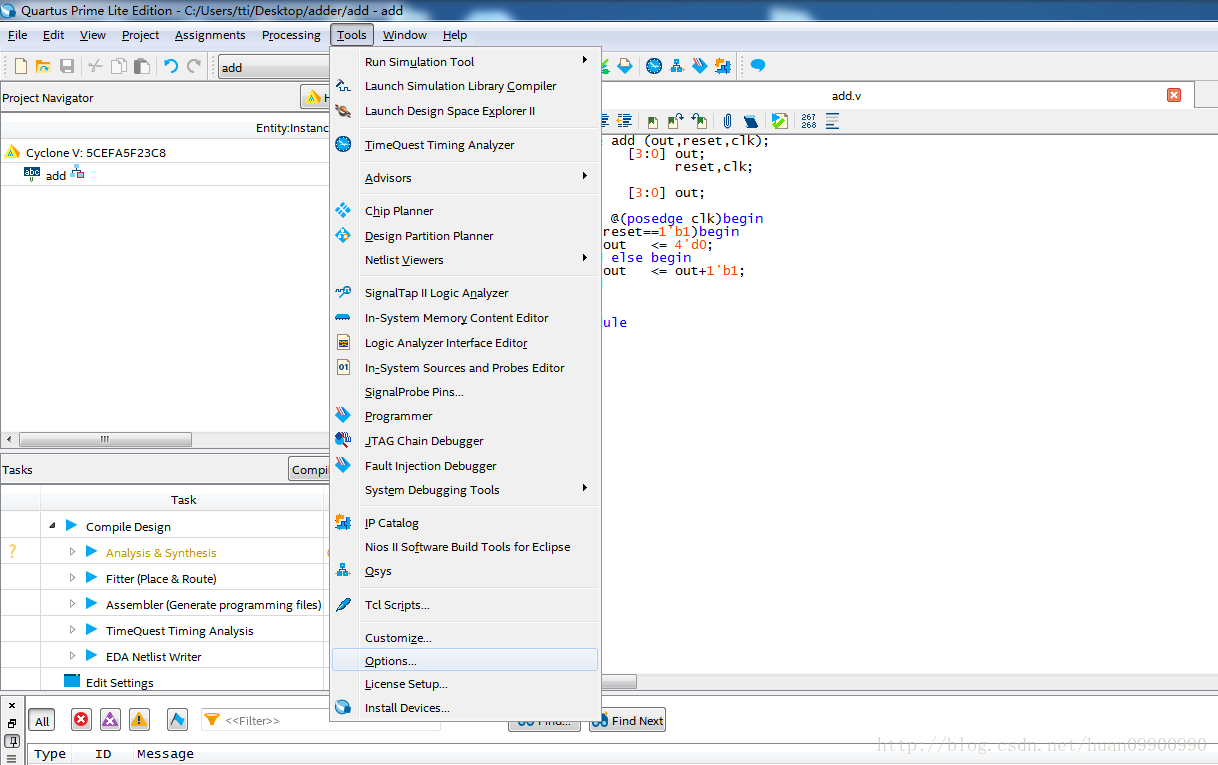Launch SignalTap II Logic Analyzer

pos(465,292)
